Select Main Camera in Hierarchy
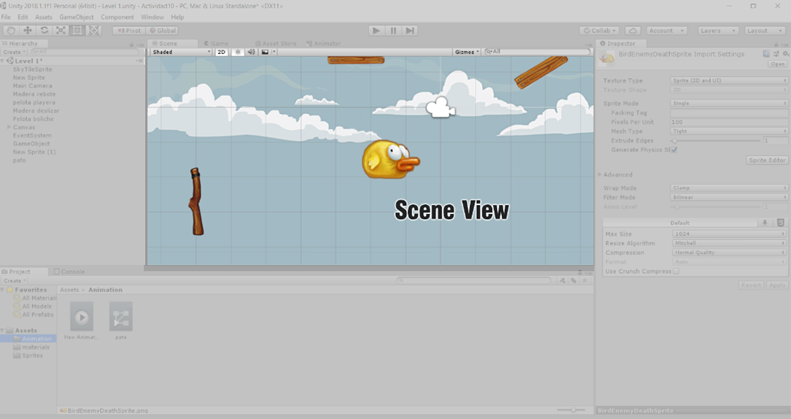Screen dimensions: 791x419 point(32,86)
